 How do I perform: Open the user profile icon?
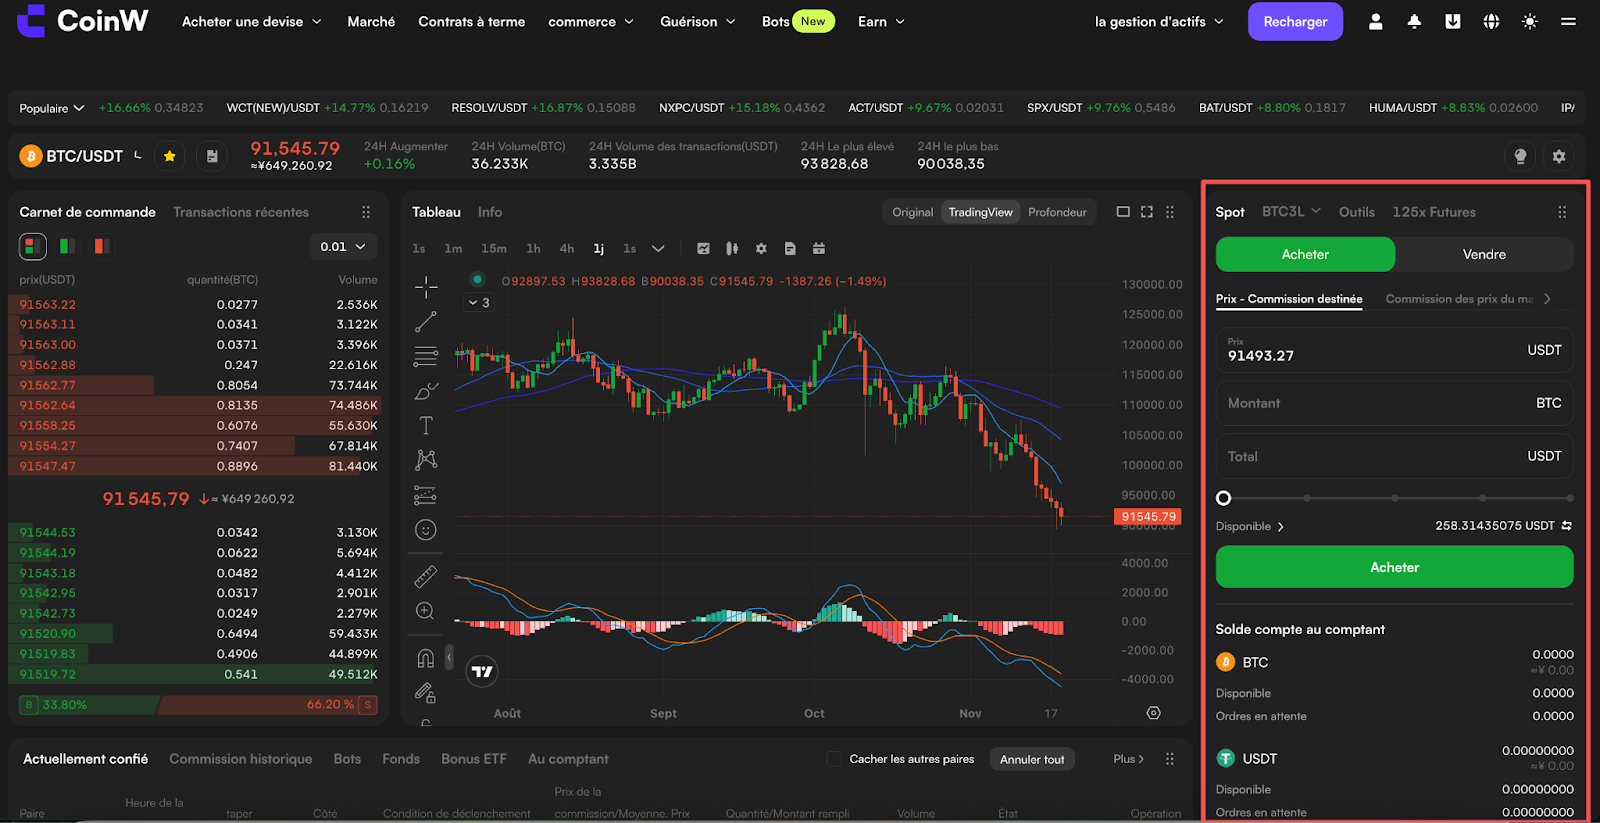(1376, 21)
